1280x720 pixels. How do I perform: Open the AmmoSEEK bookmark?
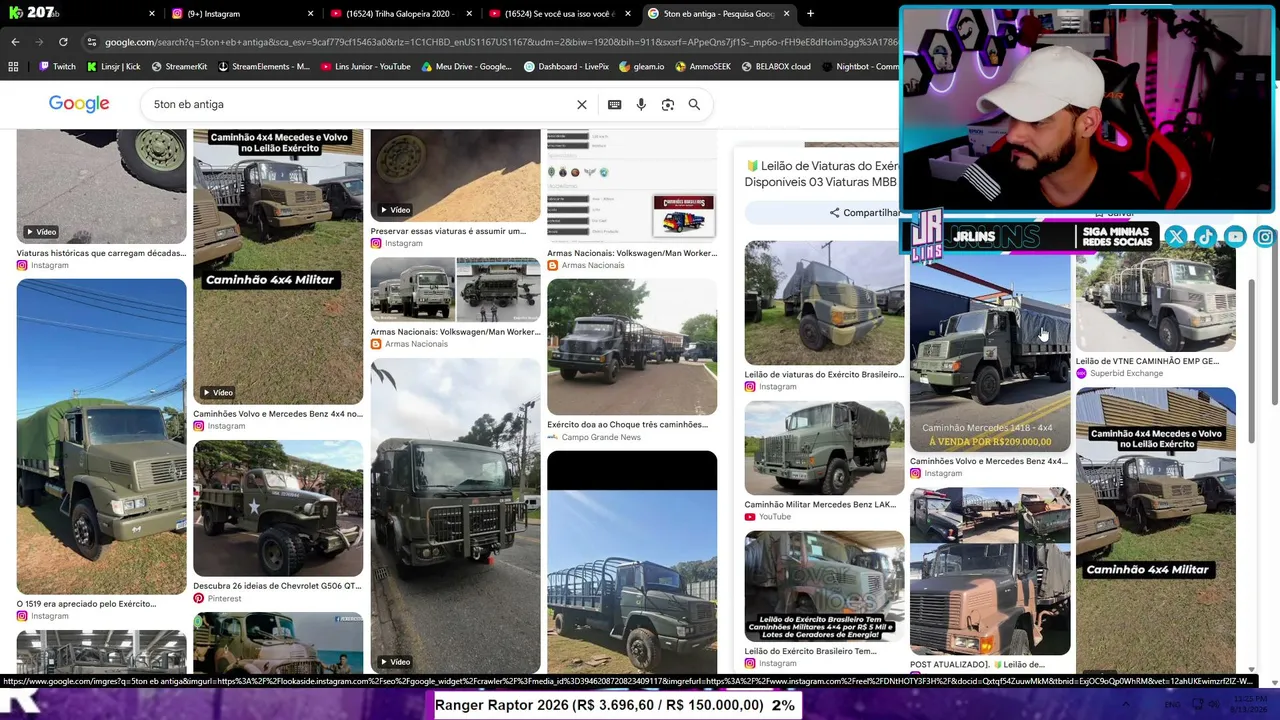(x=703, y=67)
